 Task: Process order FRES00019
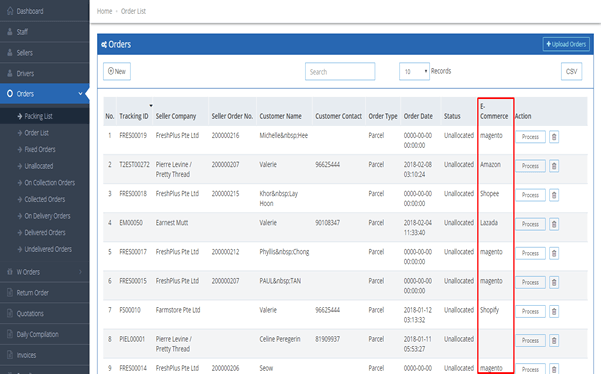pos(530,137)
